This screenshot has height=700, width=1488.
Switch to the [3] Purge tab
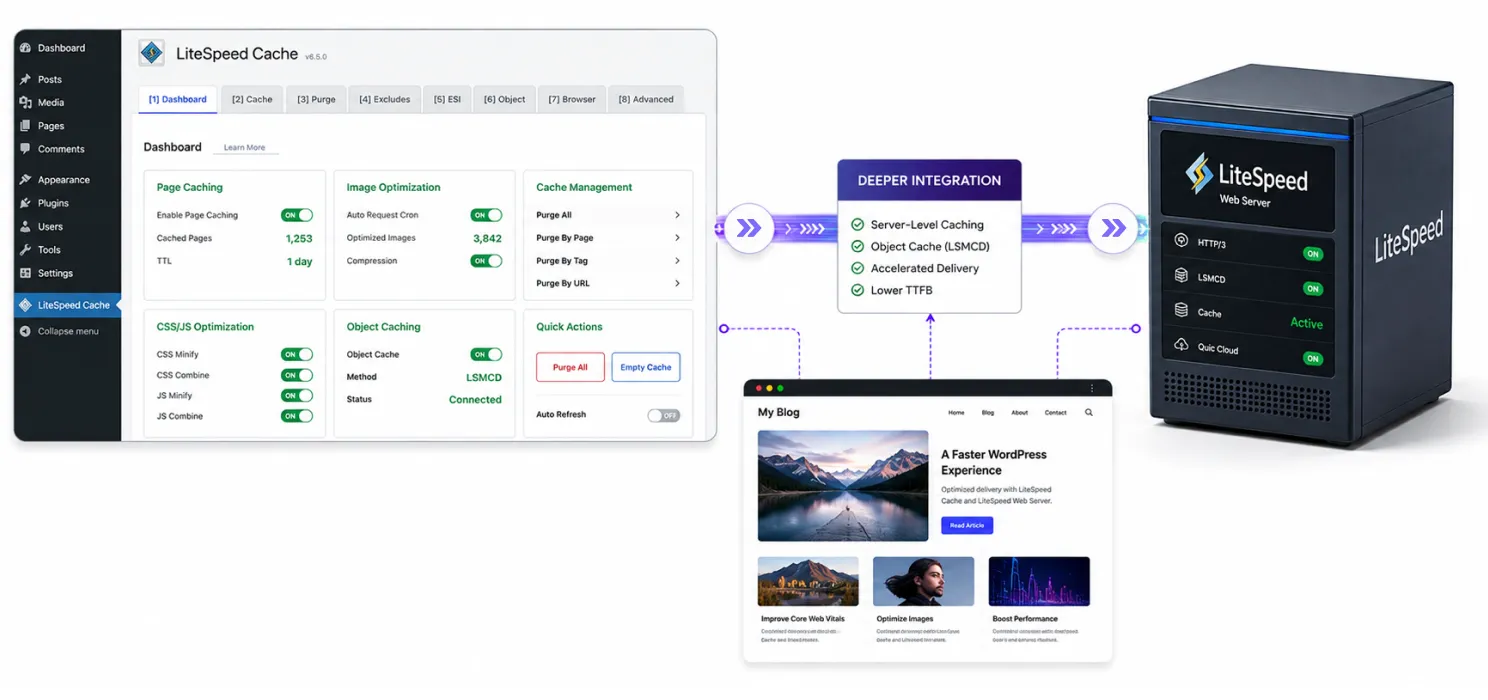pos(316,99)
